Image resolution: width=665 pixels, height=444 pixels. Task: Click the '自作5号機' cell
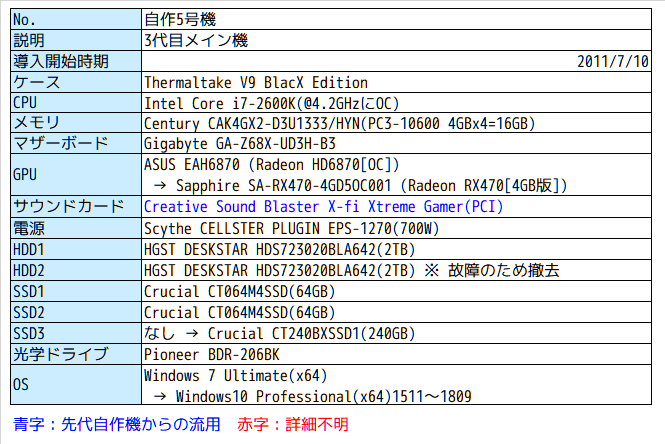coord(396,19)
